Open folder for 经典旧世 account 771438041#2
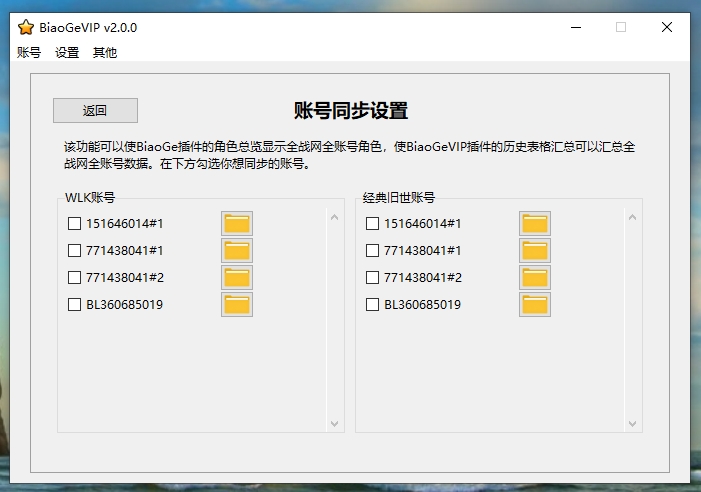Screen dimensions: 701x492 (x=535, y=278)
